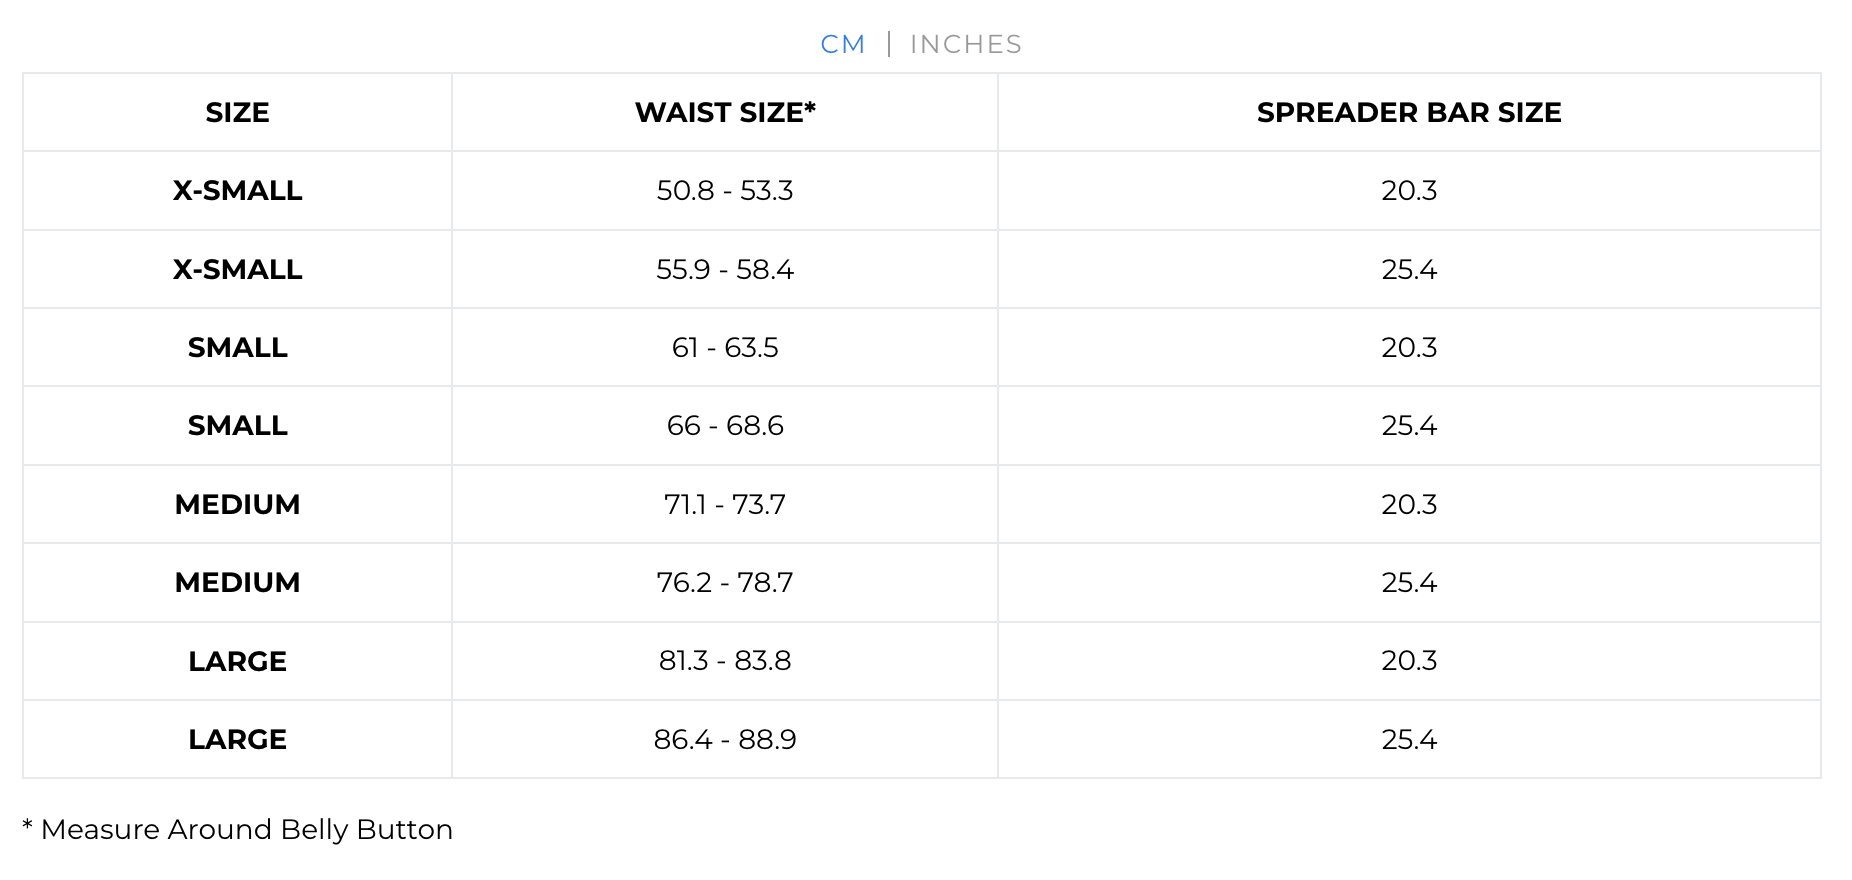Screen dimensions: 1852x880
Task: Click waist size 55.9 - 58.4
Action: 725,269
